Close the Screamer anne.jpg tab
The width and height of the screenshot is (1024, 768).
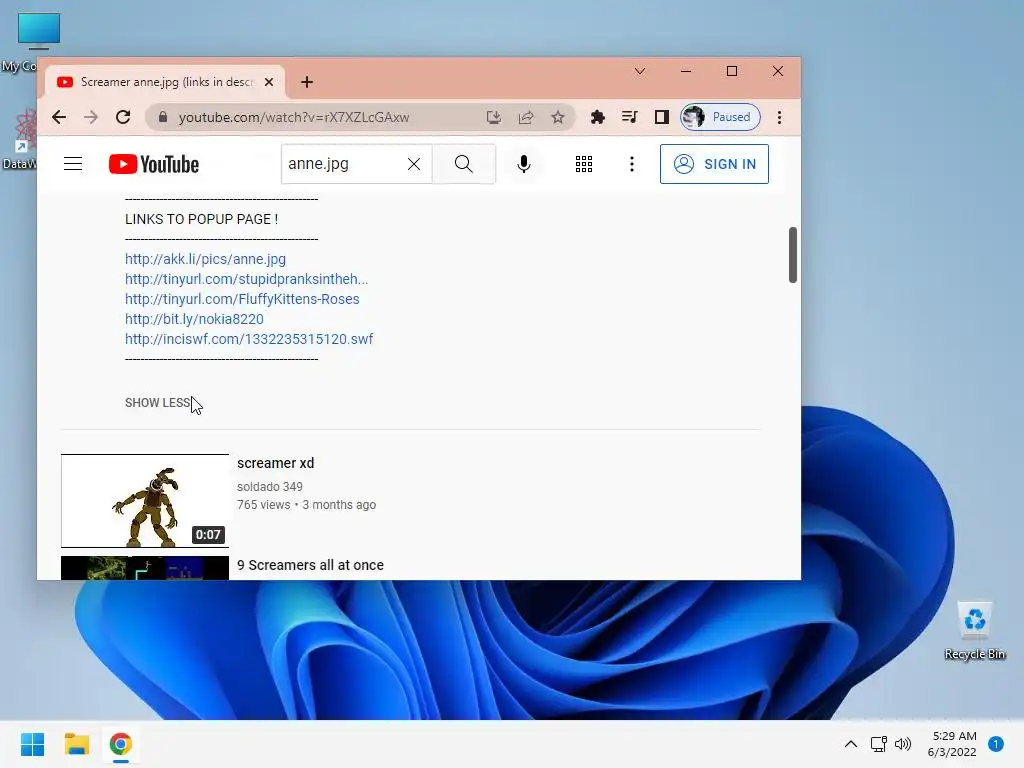tap(268, 82)
